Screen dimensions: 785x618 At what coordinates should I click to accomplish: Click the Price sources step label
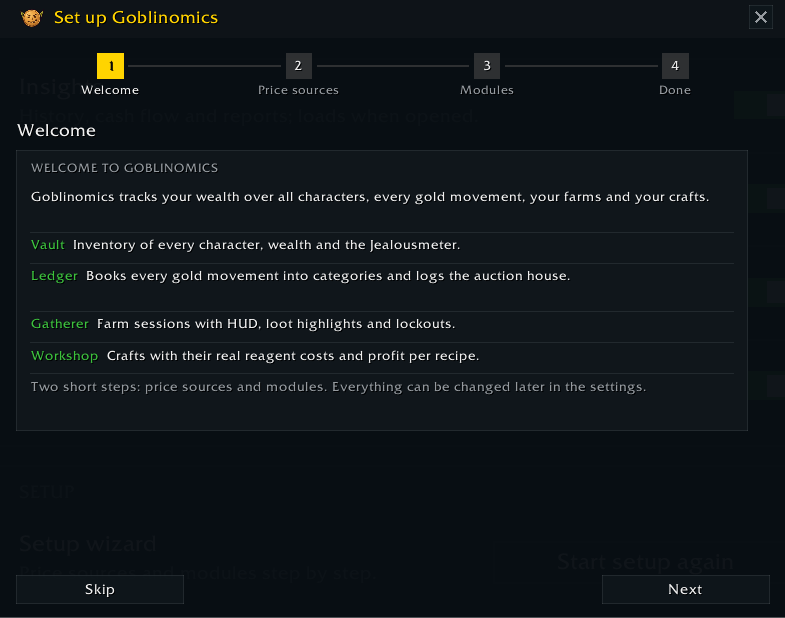click(x=298, y=90)
